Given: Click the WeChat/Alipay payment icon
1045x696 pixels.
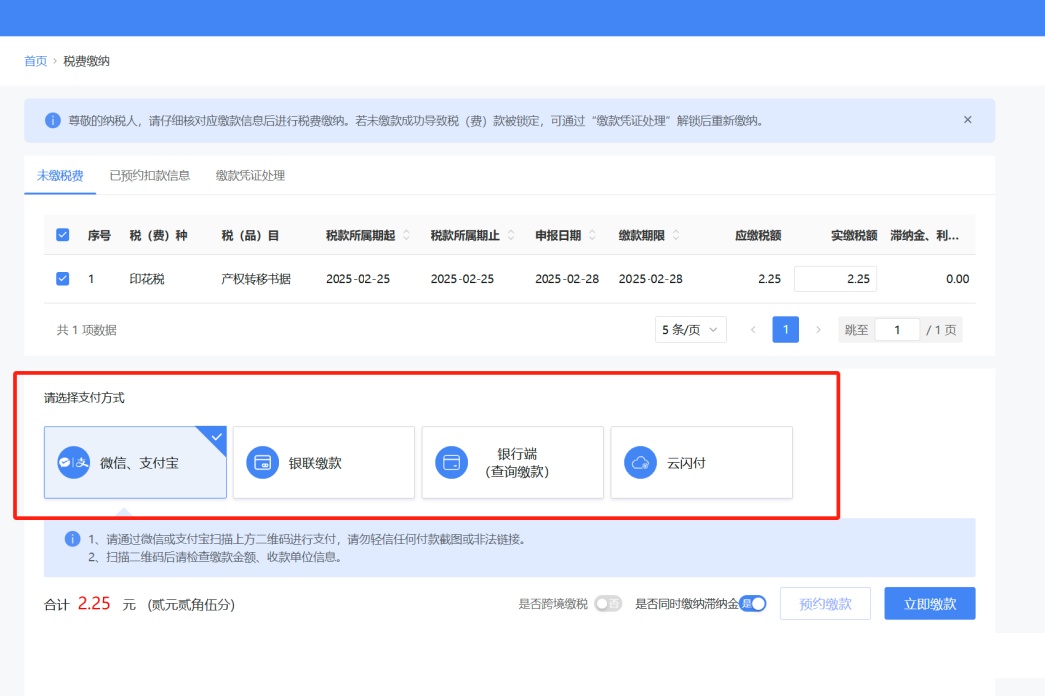Looking at the screenshot, I should (x=74, y=463).
